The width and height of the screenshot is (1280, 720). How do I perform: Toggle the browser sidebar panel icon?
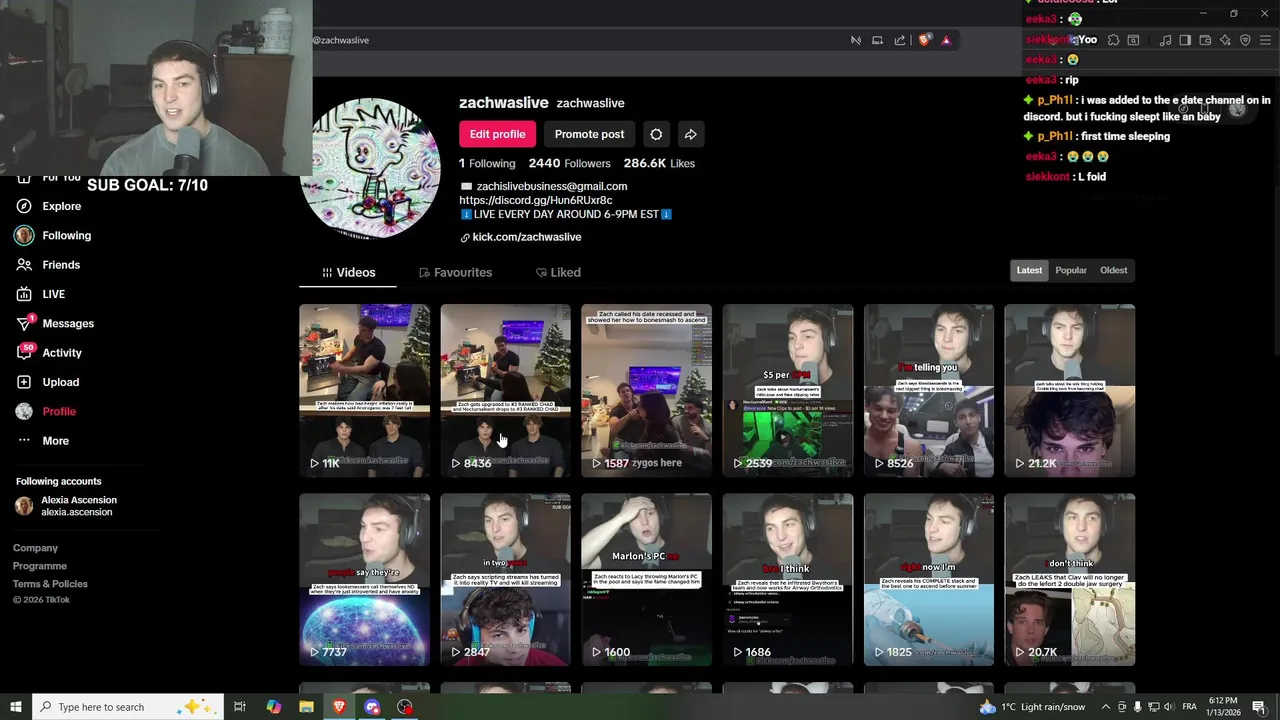tap(1185, 40)
